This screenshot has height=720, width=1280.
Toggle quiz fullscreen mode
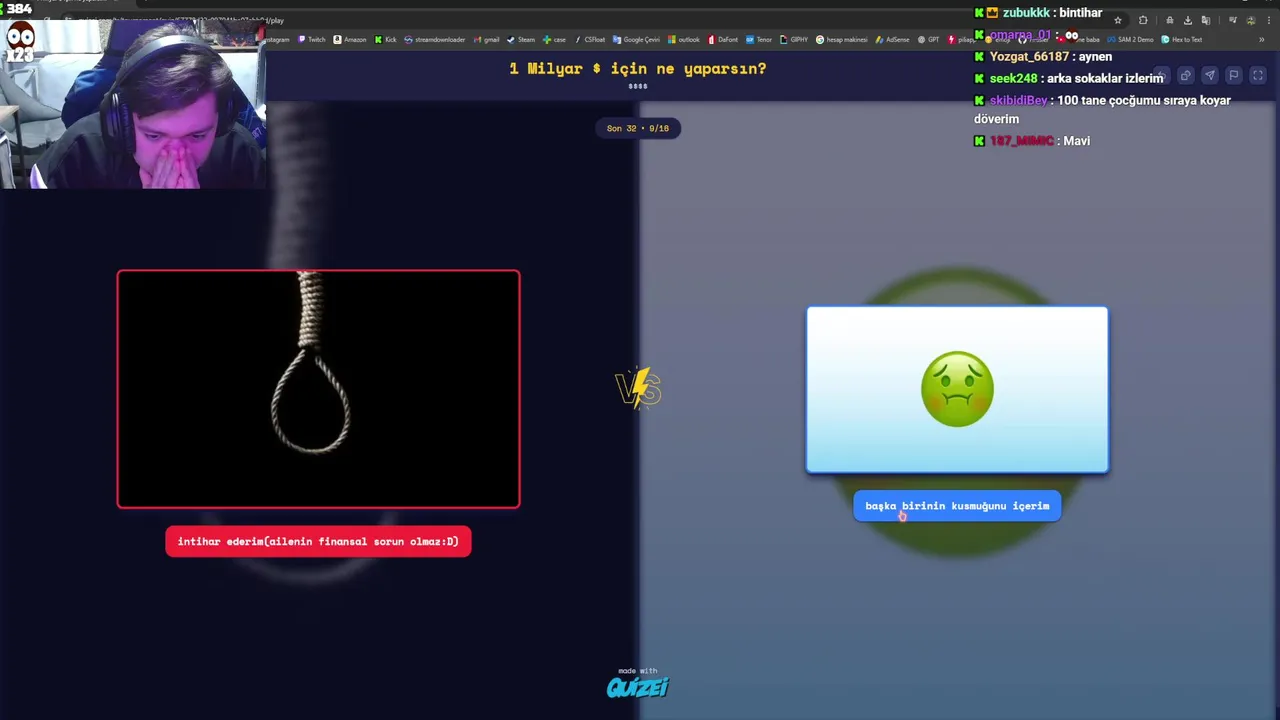coord(1258,75)
